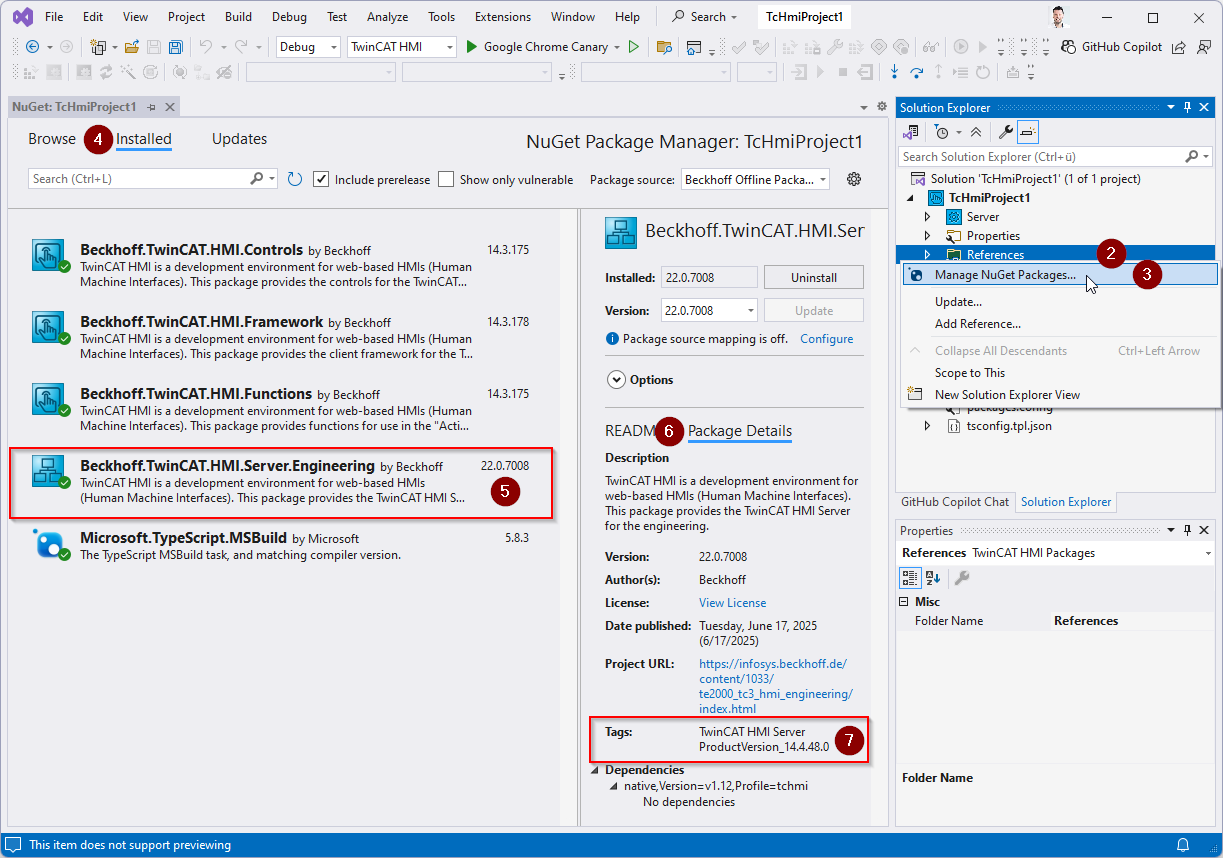
Task: Open the Package source dropdown
Action: pos(756,179)
